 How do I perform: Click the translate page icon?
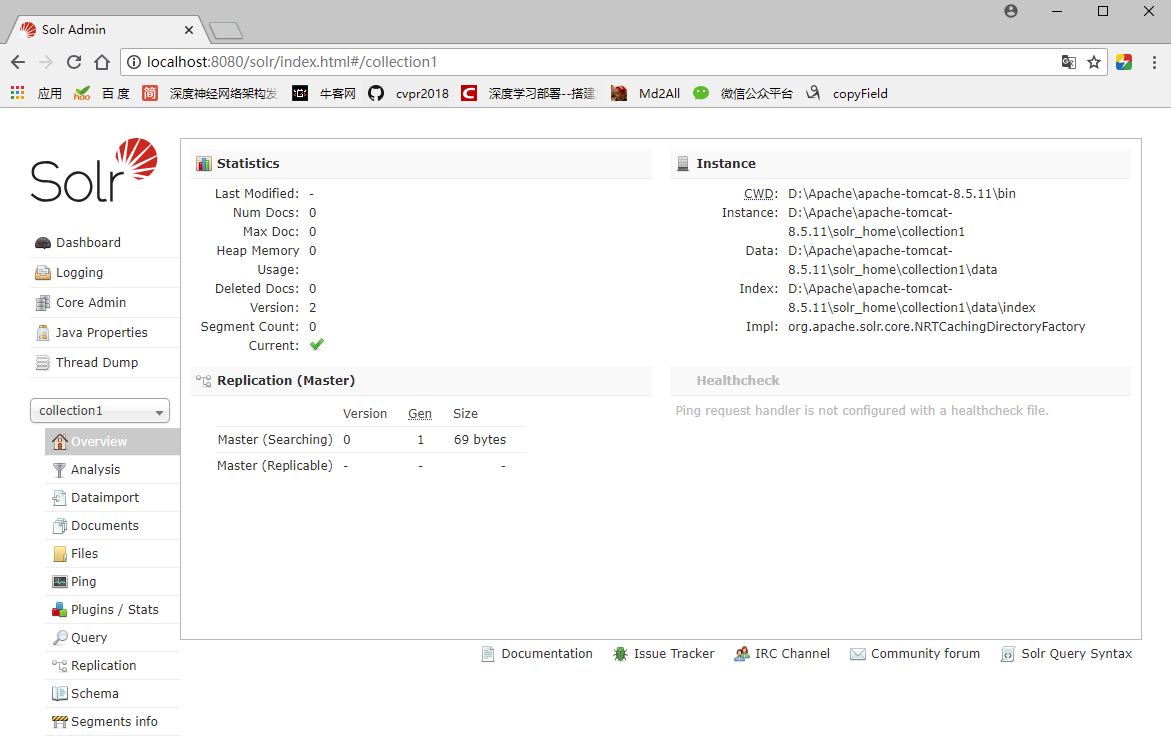[x=1069, y=62]
